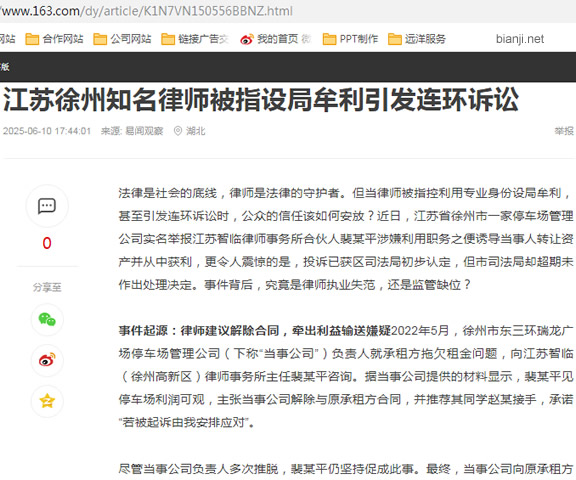Click the red comment count 0
This screenshot has width=576, height=480.
coord(47,243)
